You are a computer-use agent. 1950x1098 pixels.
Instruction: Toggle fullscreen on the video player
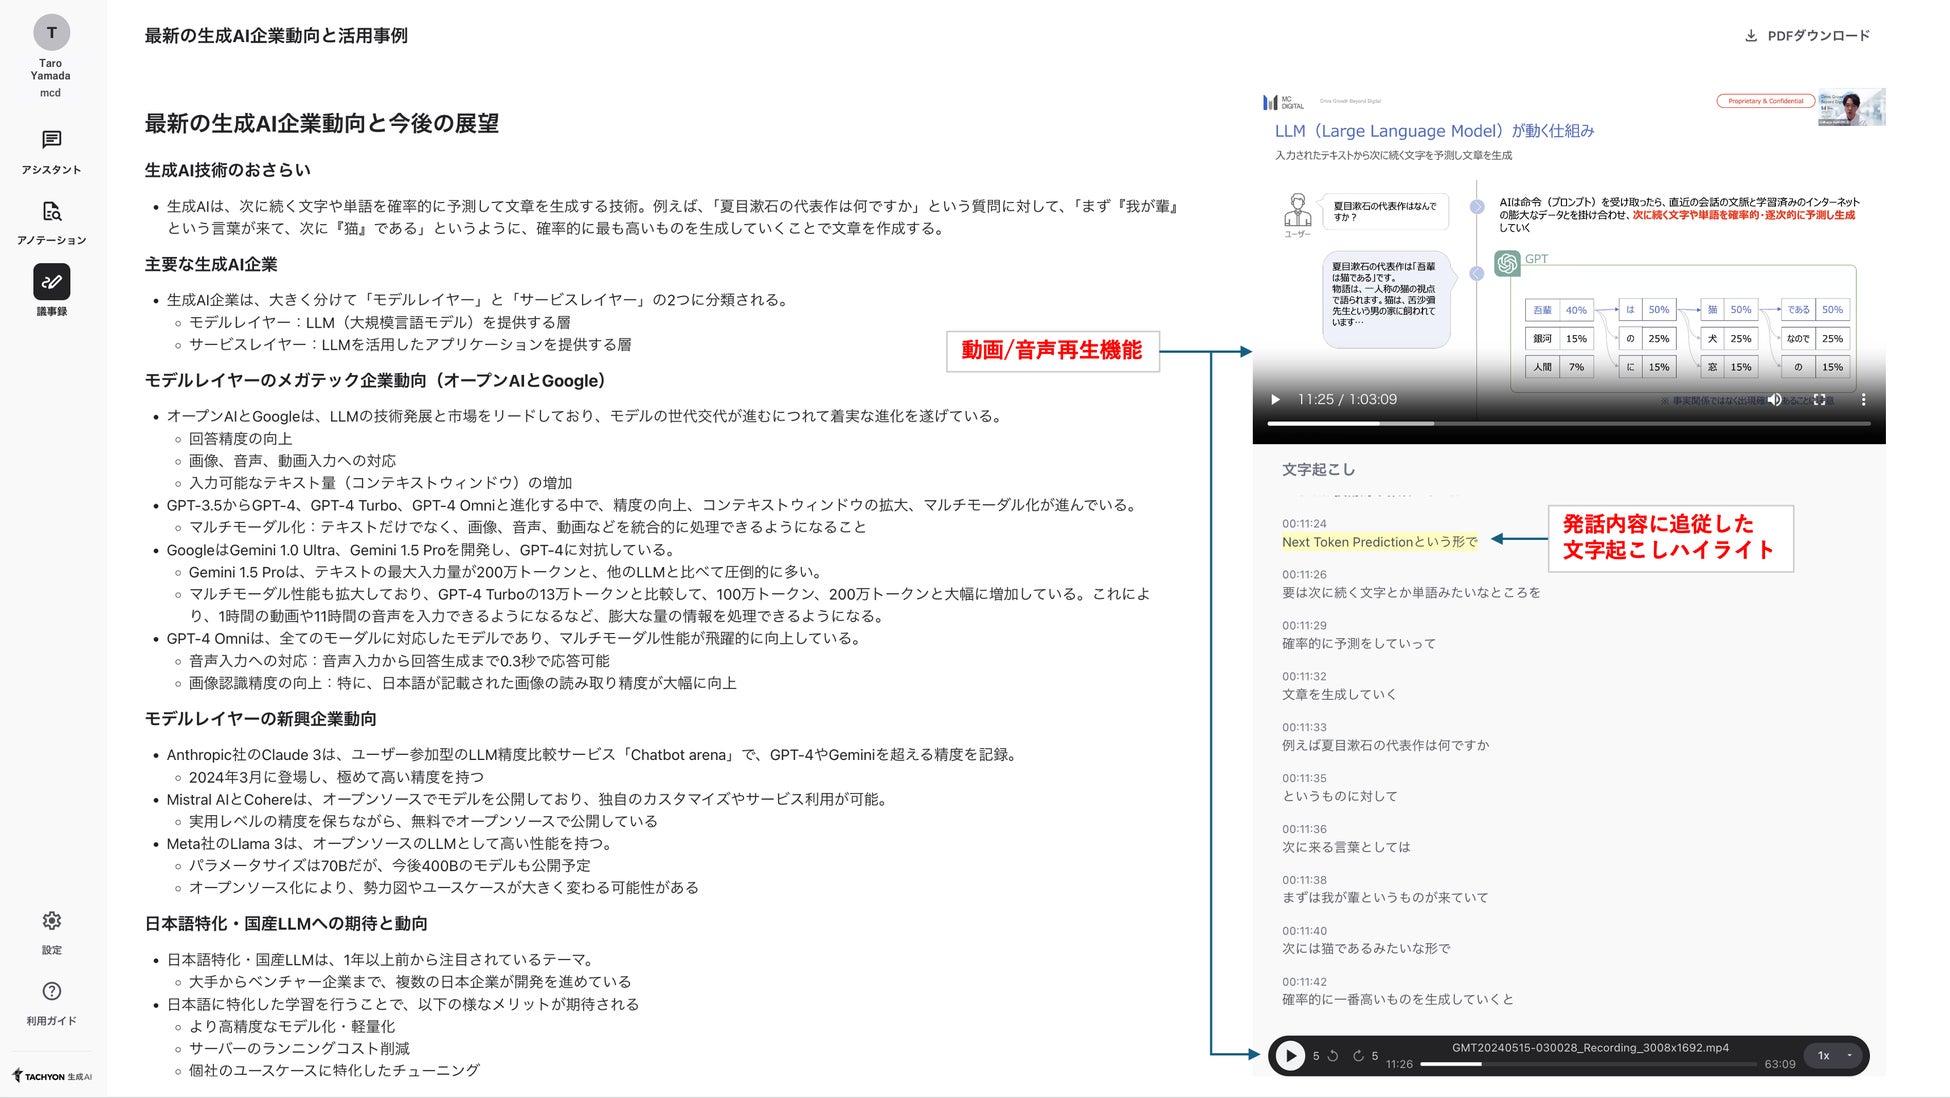click(1819, 399)
